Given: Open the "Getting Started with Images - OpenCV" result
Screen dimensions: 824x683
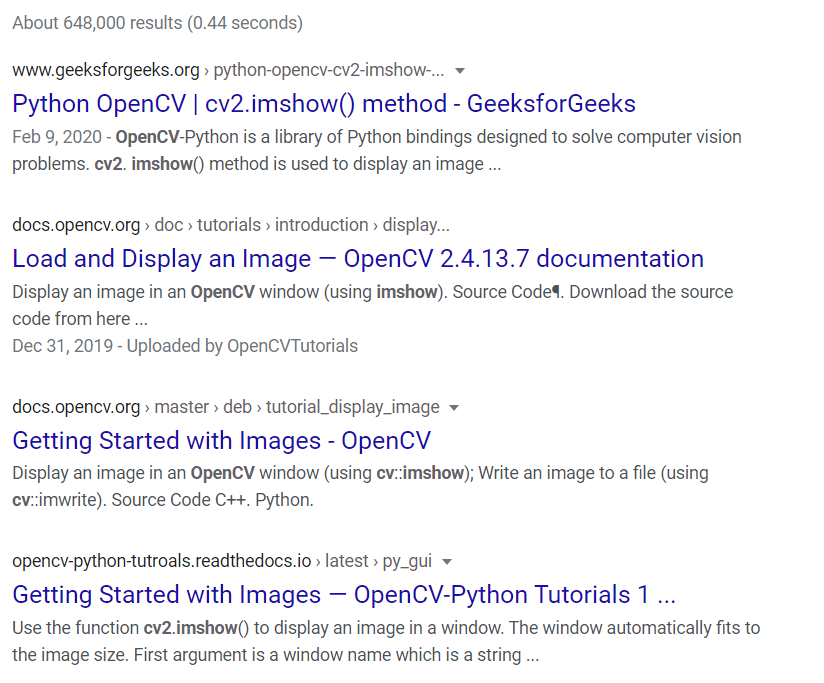Looking at the screenshot, I should [x=221, y=440].
